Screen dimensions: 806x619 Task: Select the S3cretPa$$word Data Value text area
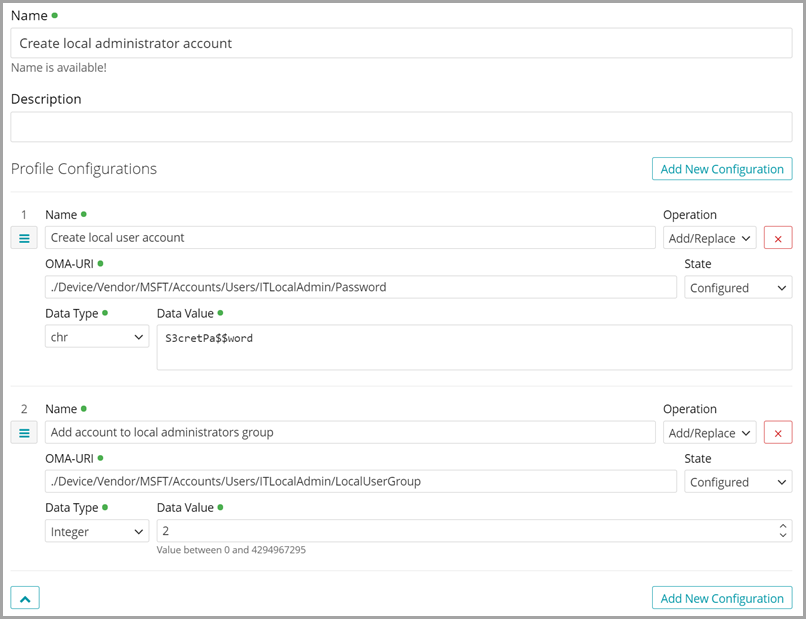coord(474,347)
